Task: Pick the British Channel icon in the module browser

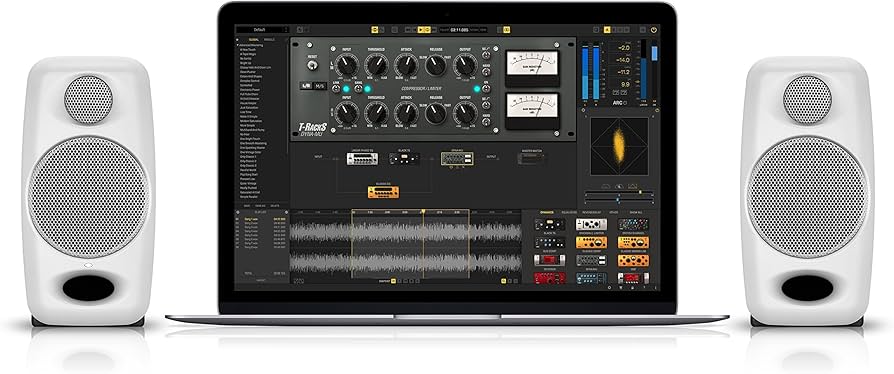Action: [633, 225]
